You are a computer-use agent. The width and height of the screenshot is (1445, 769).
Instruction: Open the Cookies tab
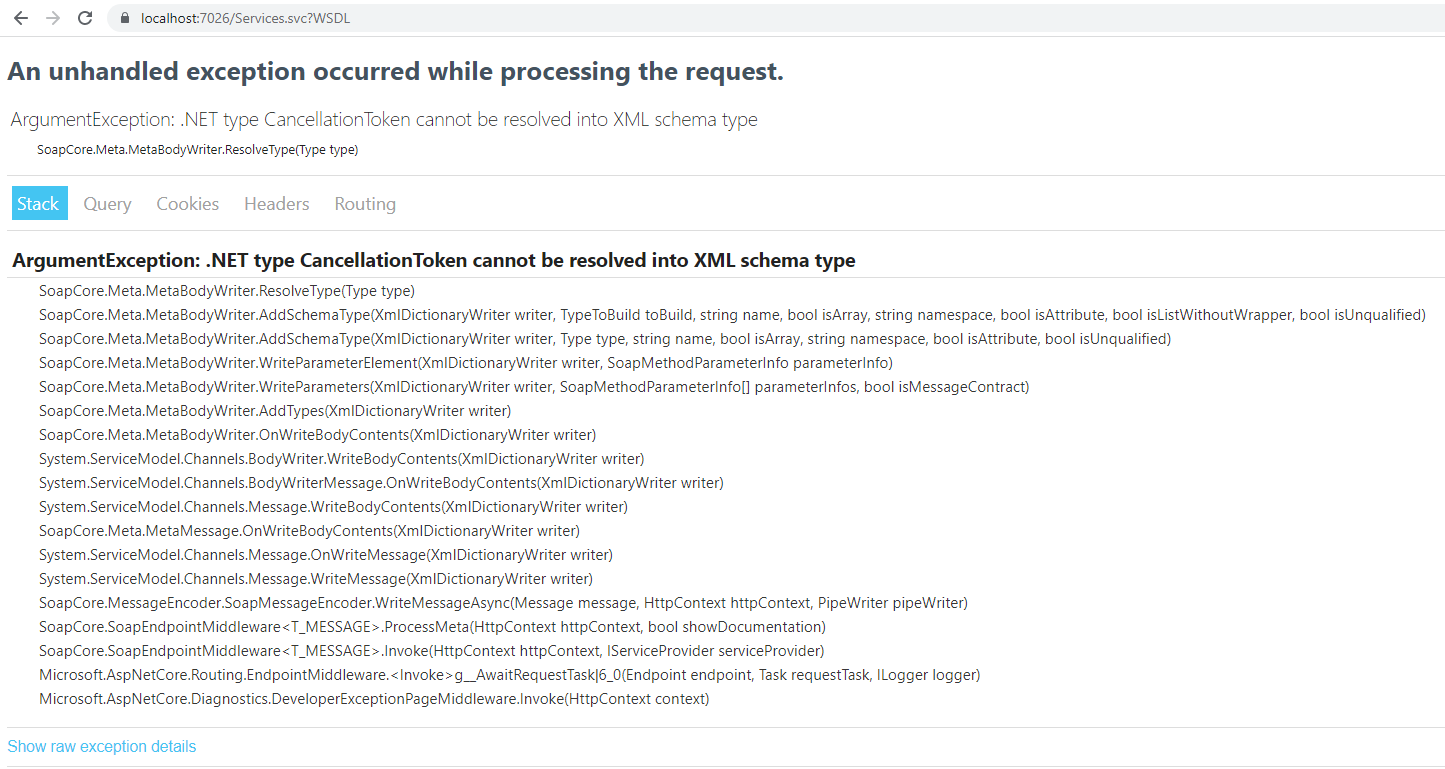[x=187, y=203]
